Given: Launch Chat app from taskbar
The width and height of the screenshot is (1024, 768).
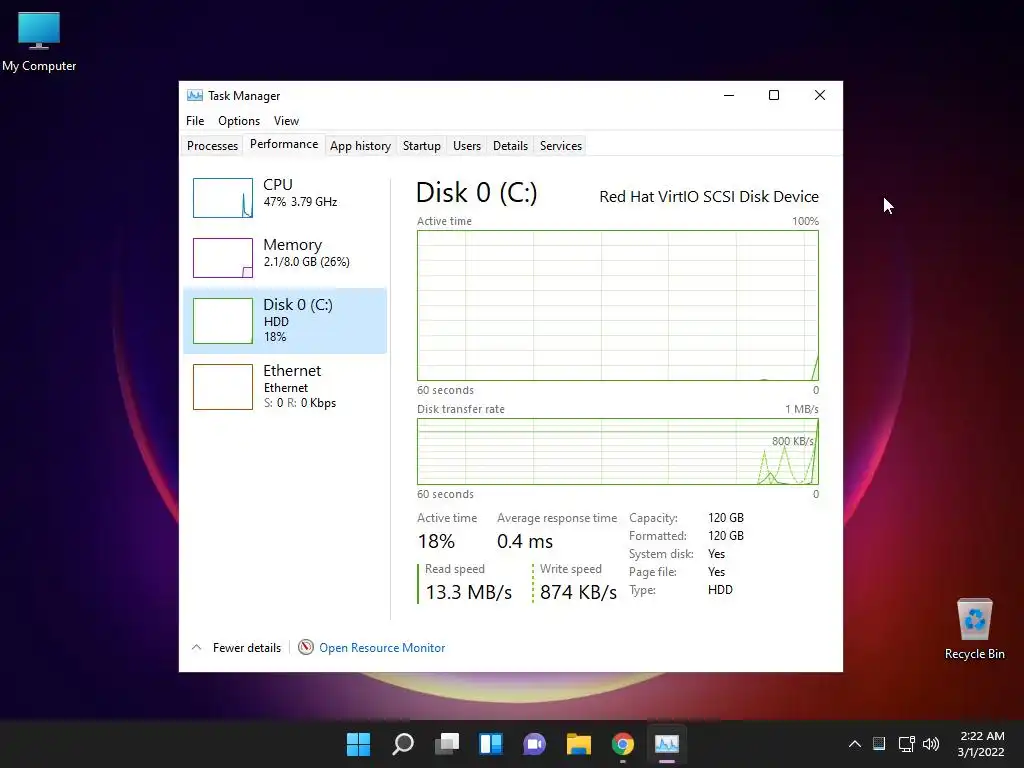Looking at the screenshot, I should [x=535, y=744].
